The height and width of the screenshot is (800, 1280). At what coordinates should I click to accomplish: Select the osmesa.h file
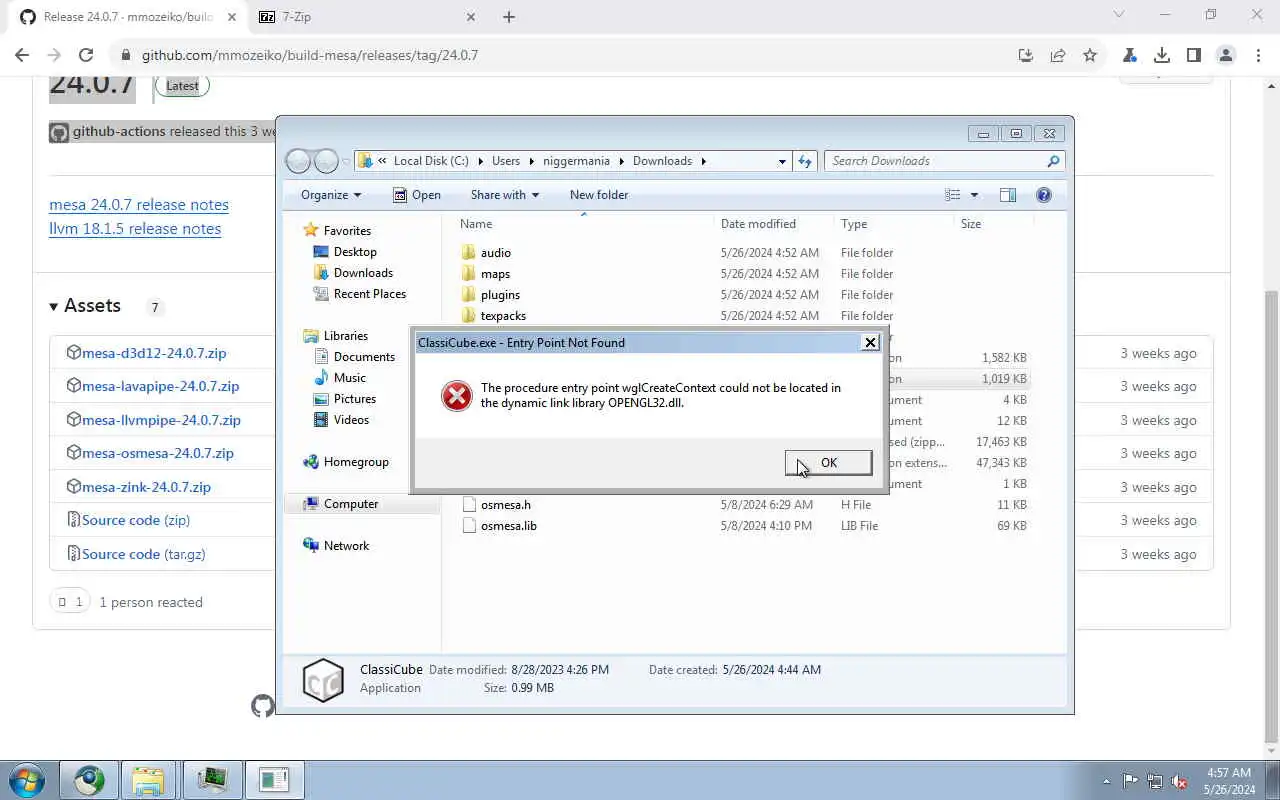505,505
